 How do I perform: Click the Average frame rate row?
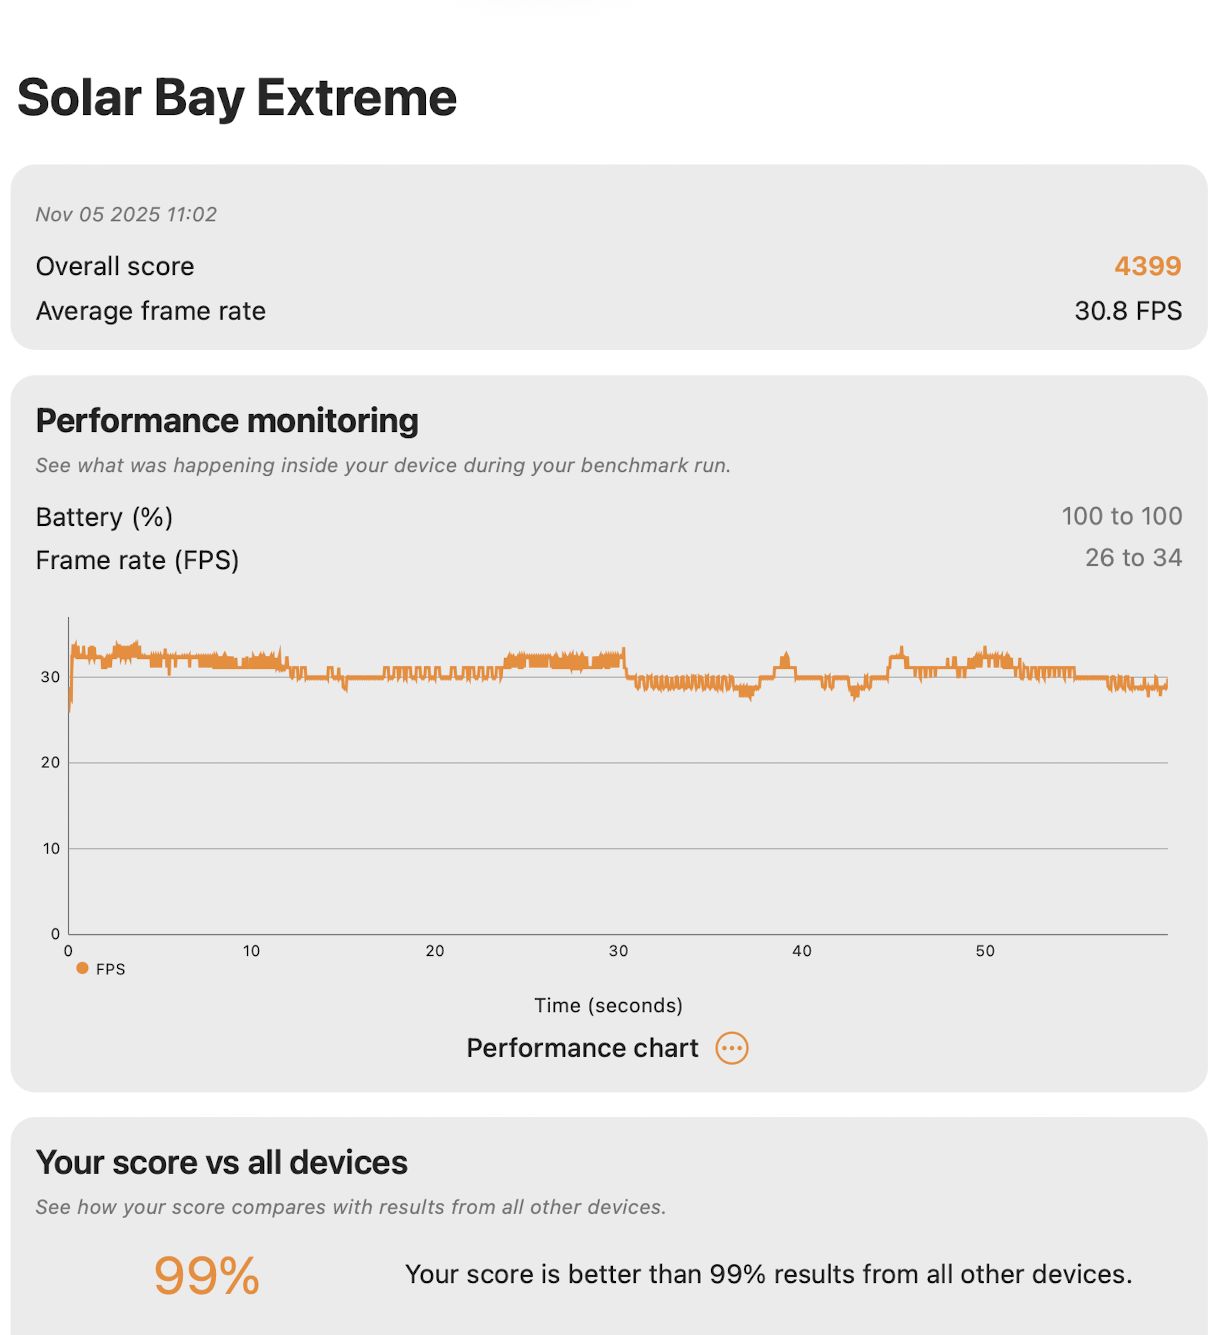151,311
